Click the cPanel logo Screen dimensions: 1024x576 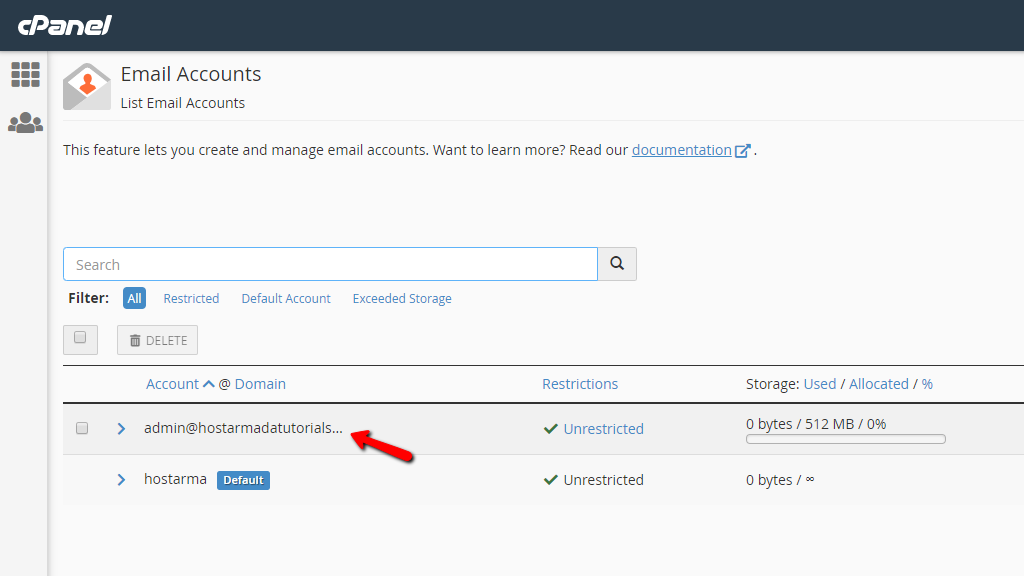click(65, 25)
